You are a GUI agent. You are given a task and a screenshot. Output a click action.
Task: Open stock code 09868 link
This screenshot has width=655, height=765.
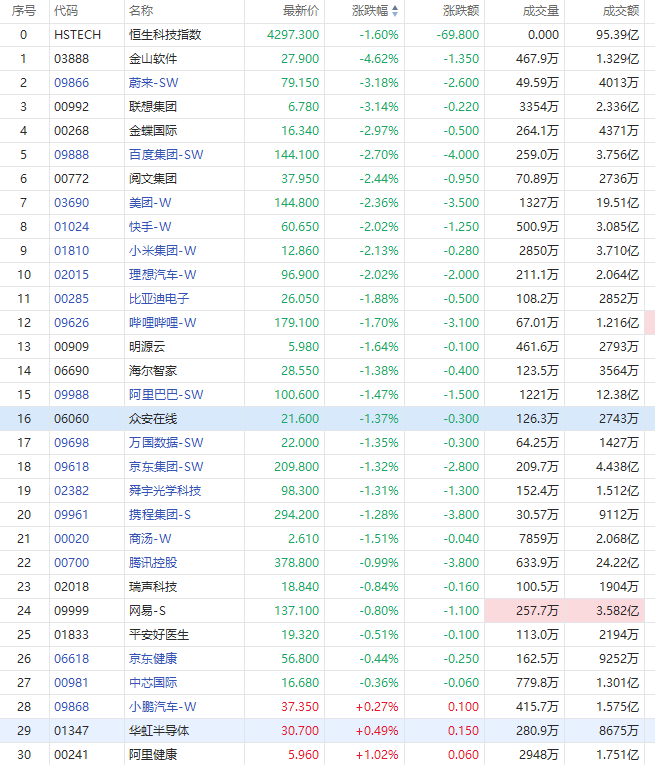pyautogui.click(x=72, y=706)
